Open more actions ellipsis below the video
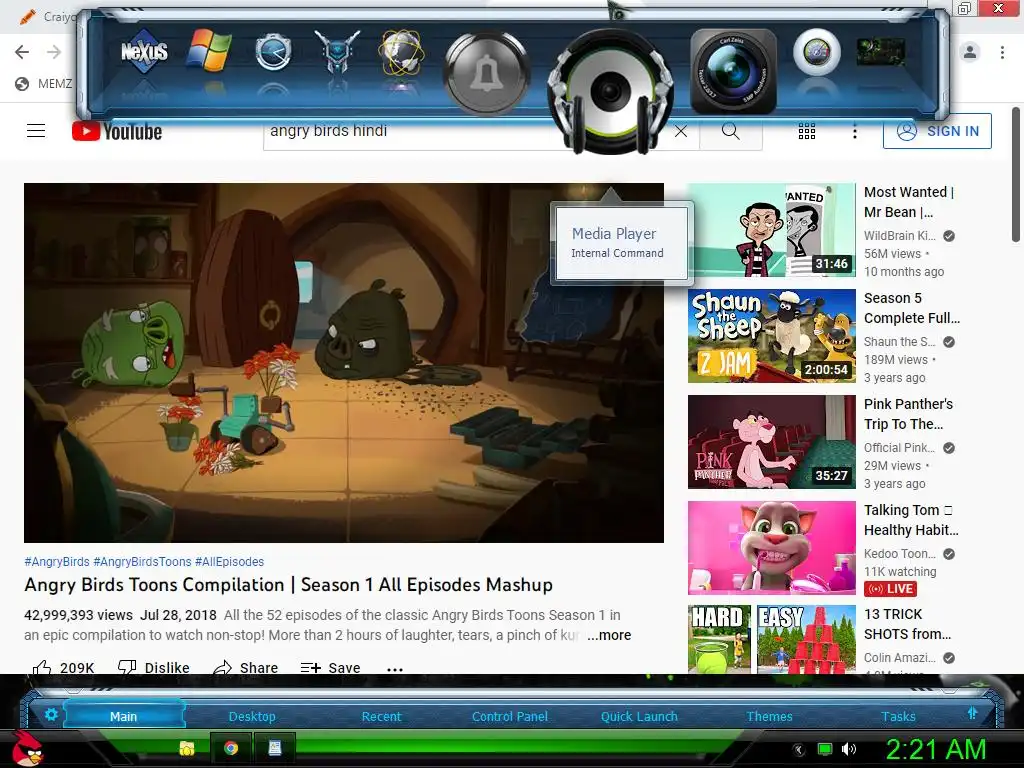This screenshot has height=768, width=1024. [394, 668]
